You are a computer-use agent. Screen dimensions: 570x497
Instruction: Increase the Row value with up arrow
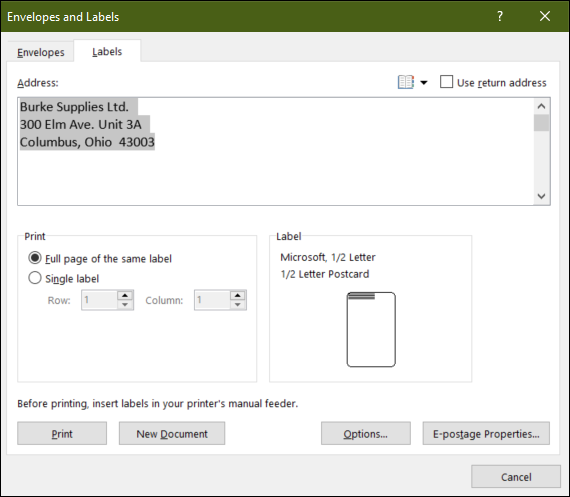coord(125,295)
